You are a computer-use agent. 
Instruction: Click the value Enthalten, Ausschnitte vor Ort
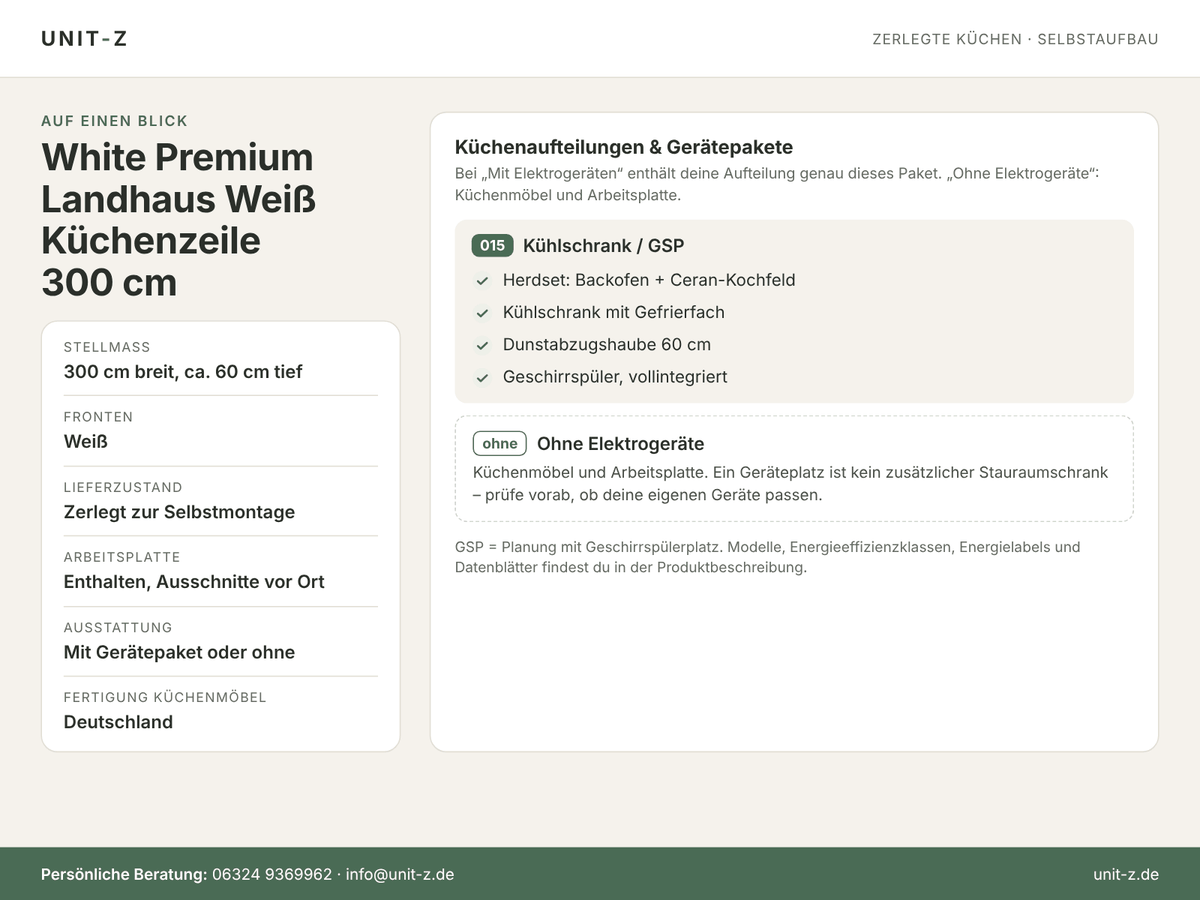pyautogui.click(x=194, y=582)
